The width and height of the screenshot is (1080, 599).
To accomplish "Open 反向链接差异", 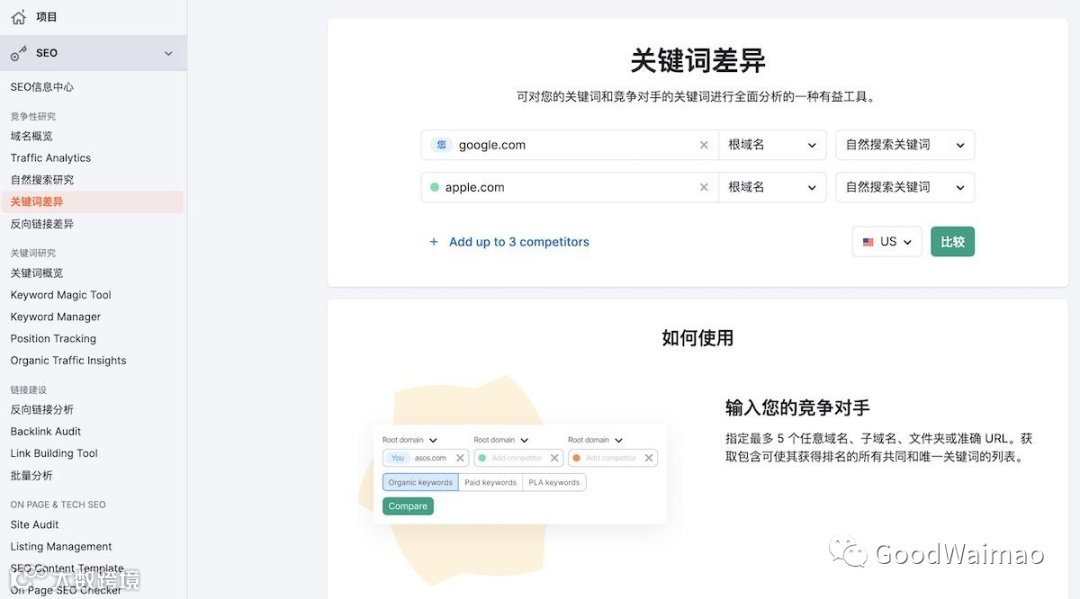I will [x=42, y=224].
